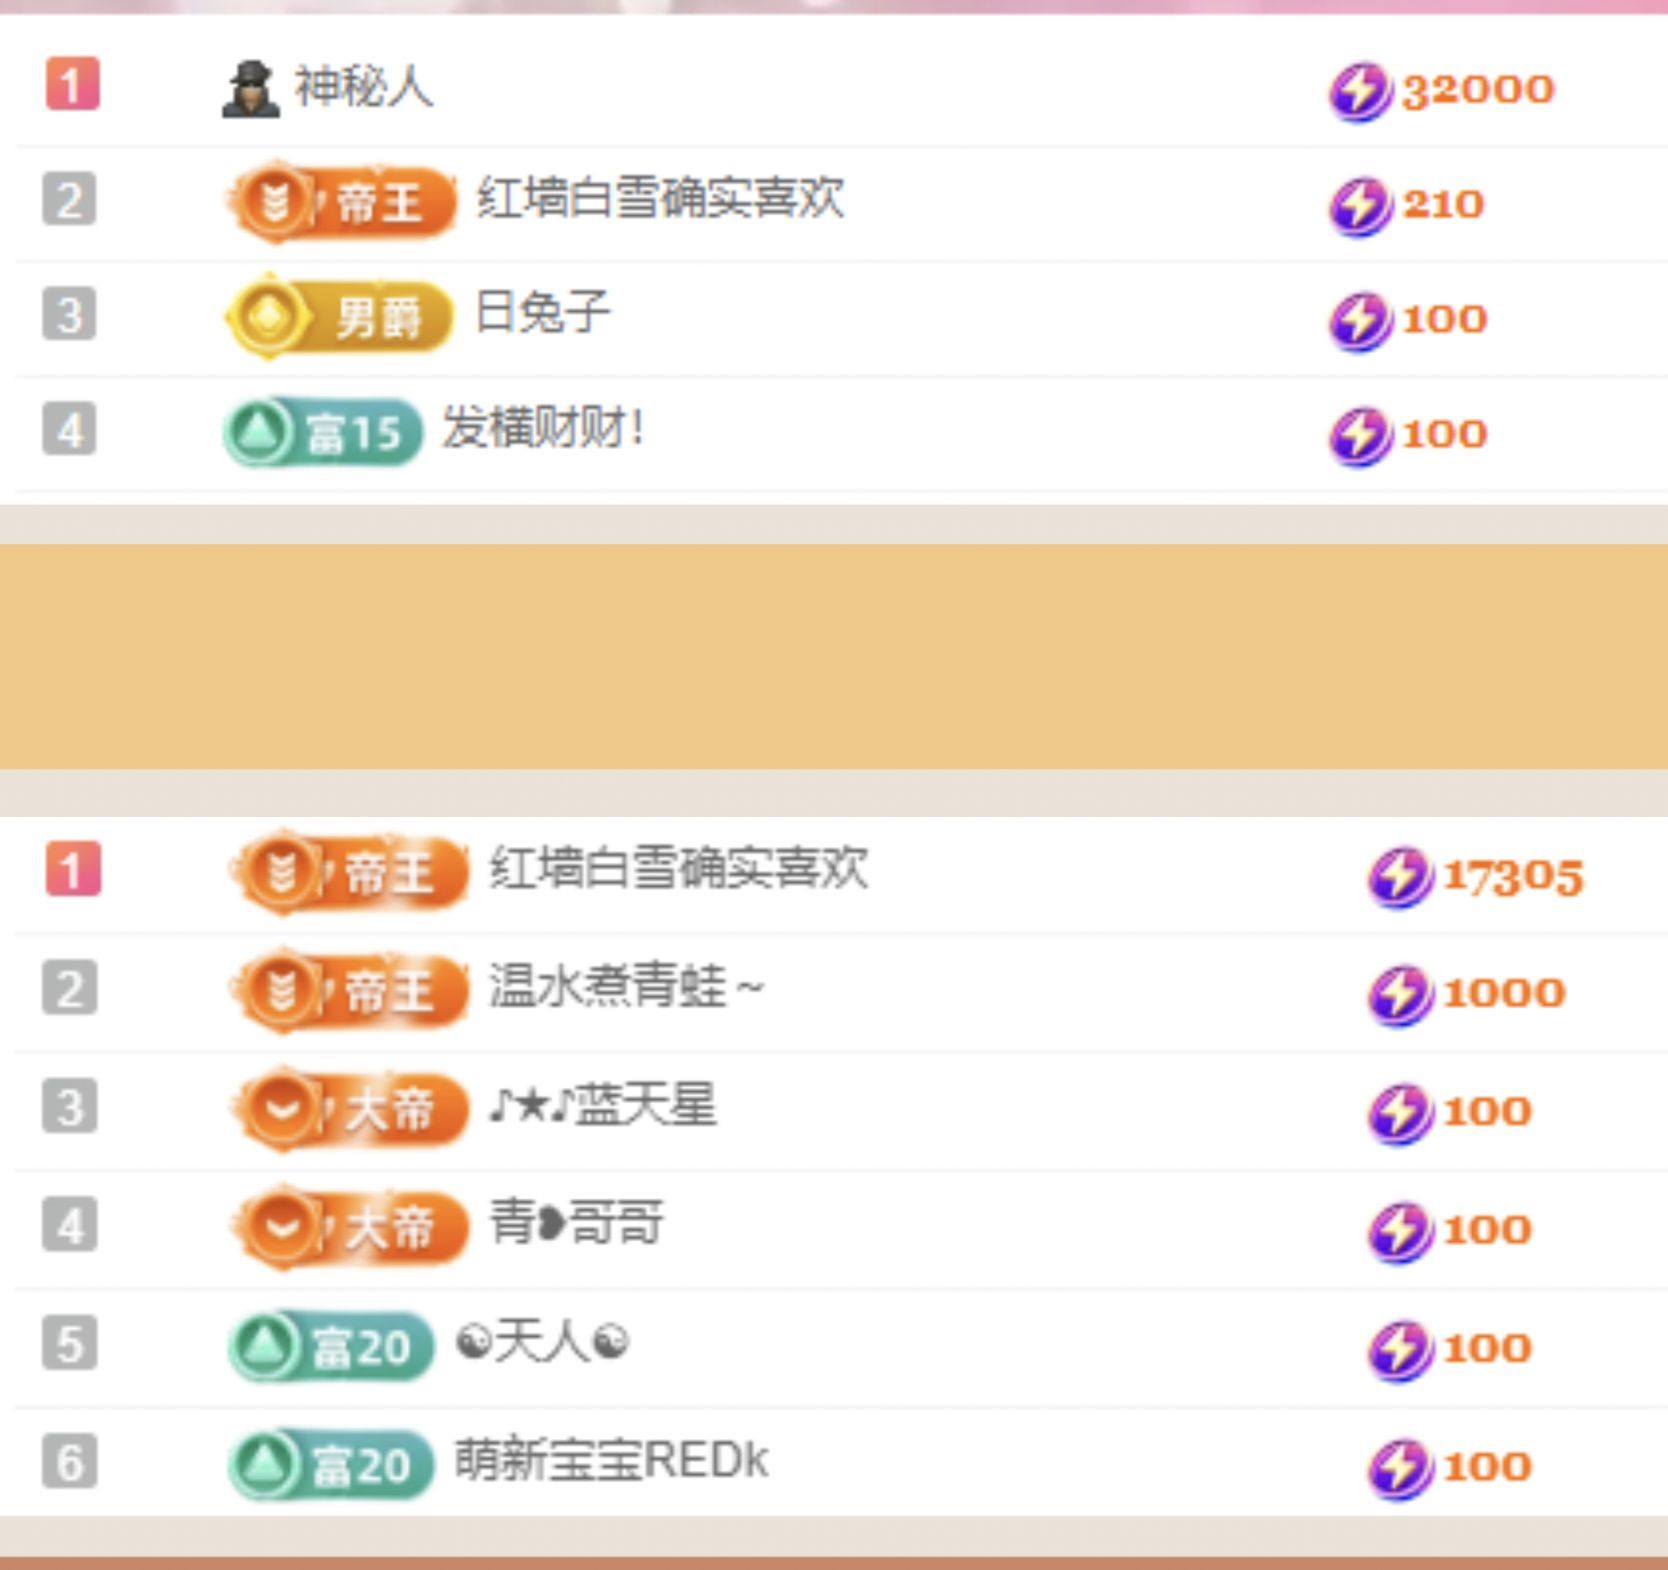
Task: Click the 男爵 badge next to 日兔子
Action: click(x=338, y=317)
